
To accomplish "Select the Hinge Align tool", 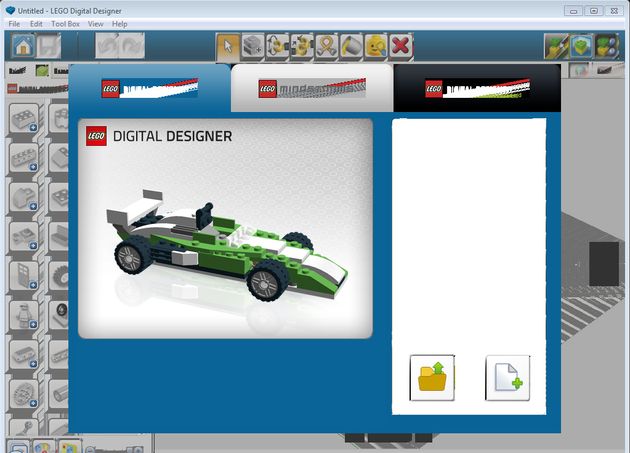I will (x=302, y=47).
